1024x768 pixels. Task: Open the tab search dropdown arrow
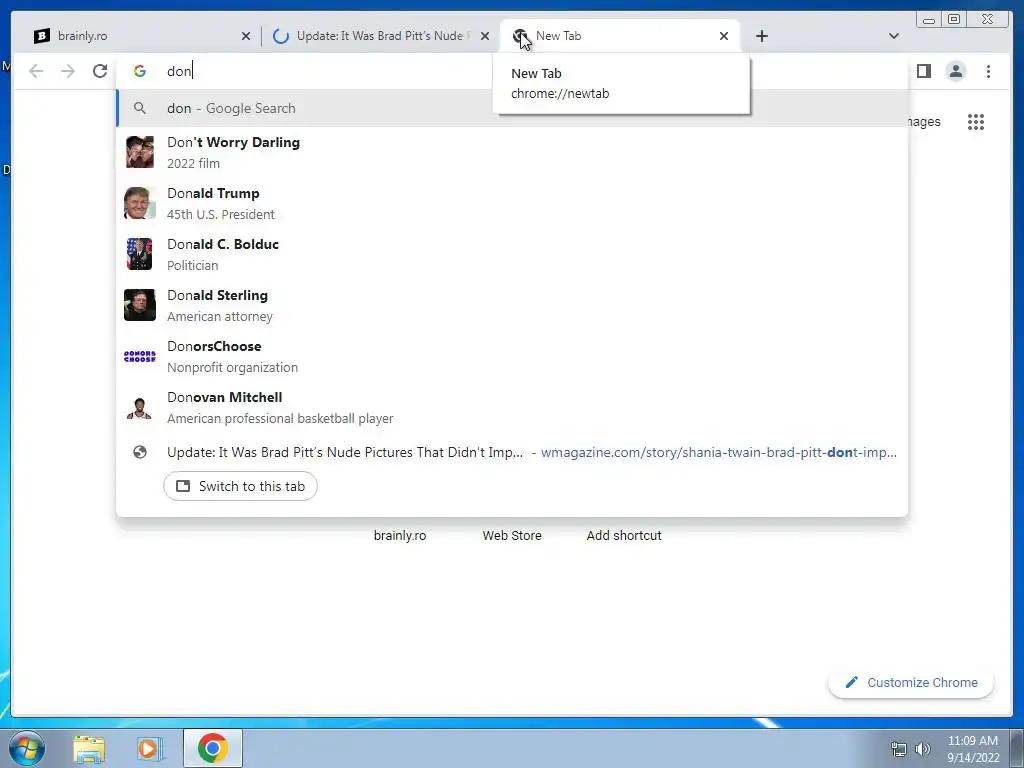point(894,36)
